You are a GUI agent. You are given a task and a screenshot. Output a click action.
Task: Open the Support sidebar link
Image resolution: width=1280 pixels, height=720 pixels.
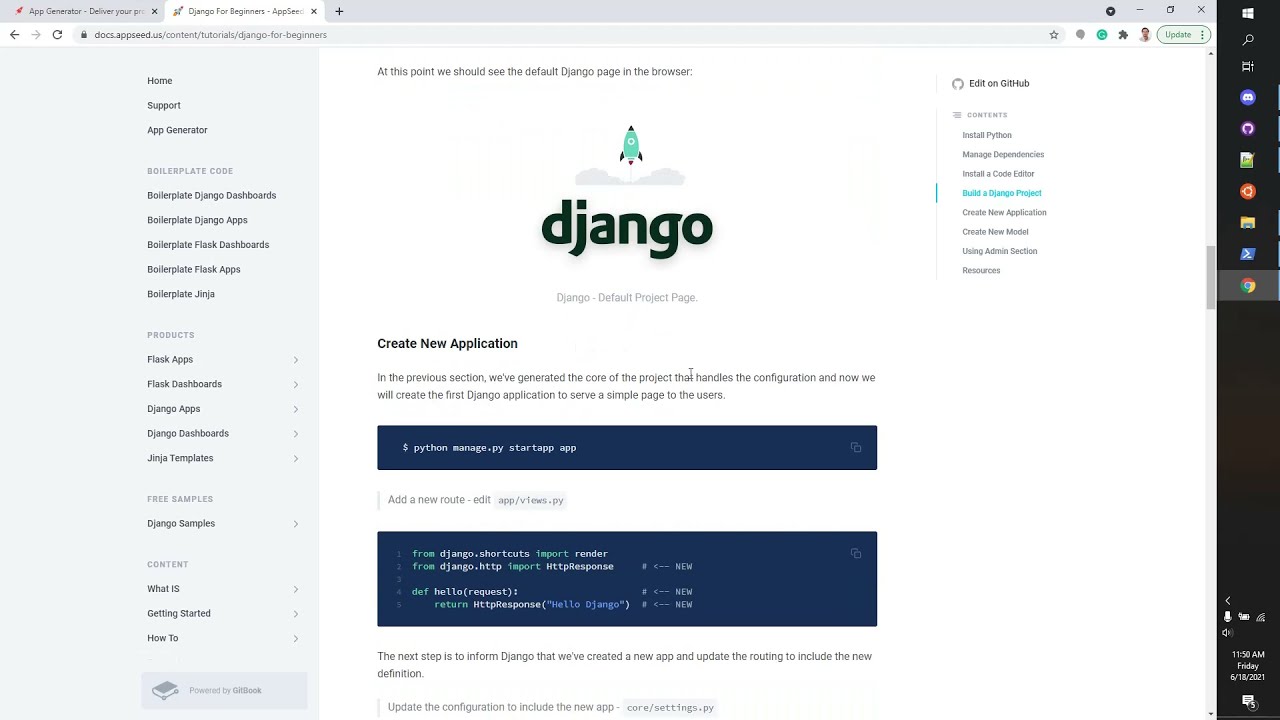pos(164,105)
